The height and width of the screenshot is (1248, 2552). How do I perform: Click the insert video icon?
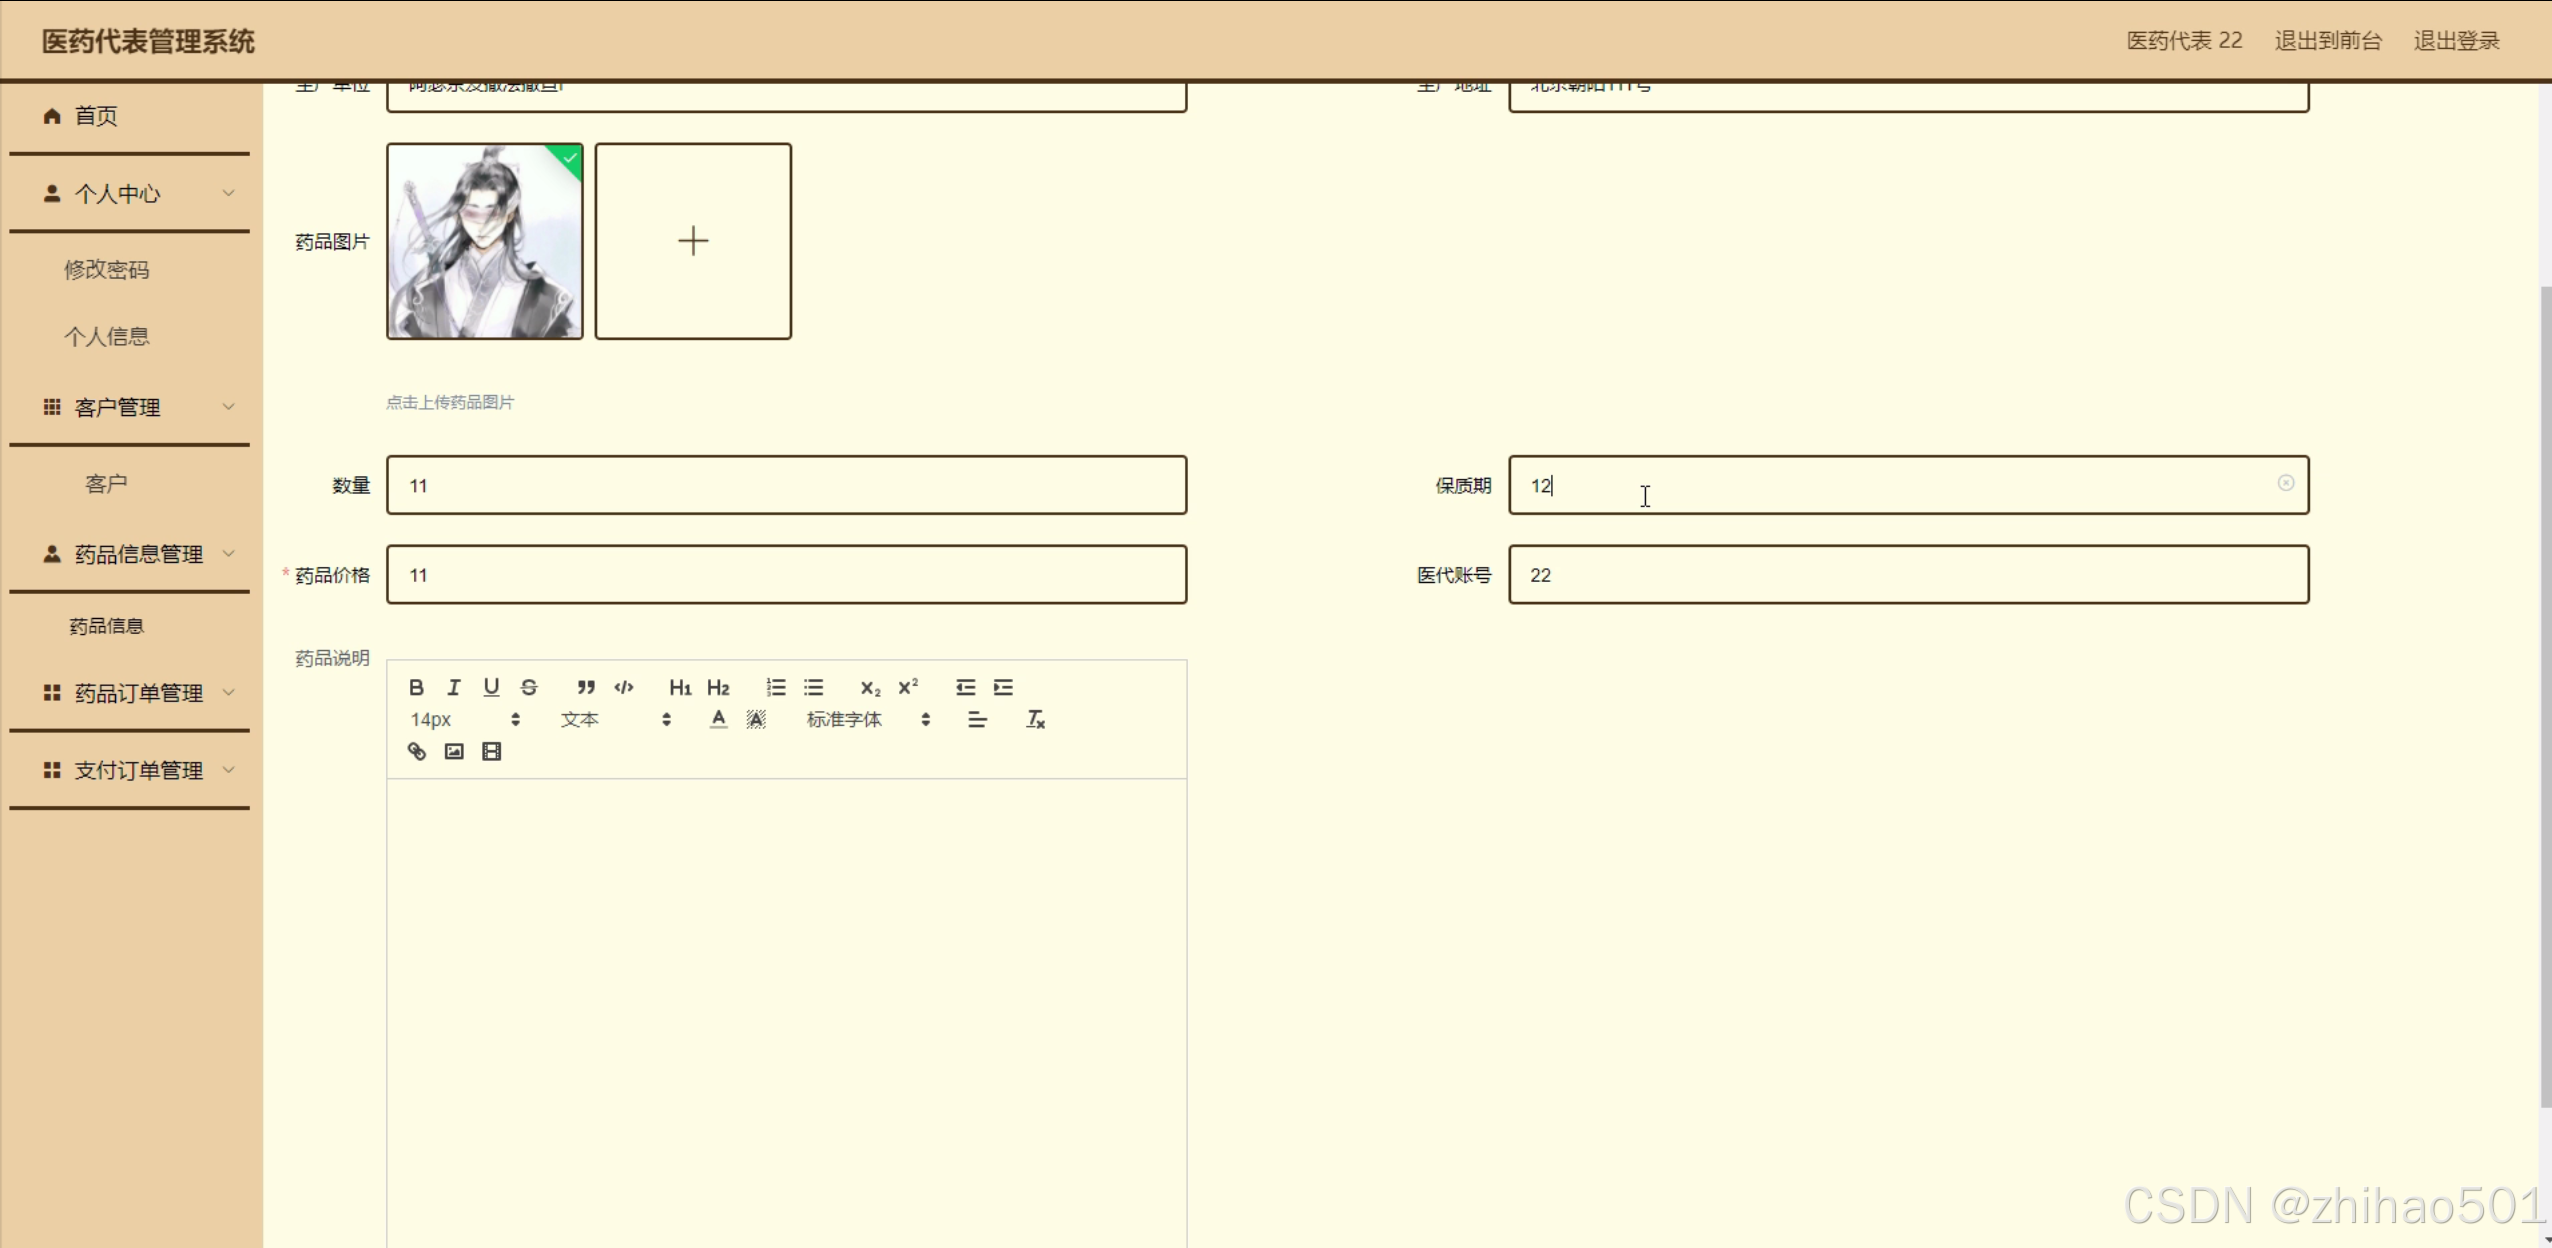pyautogui.click(x=491, y=751)
